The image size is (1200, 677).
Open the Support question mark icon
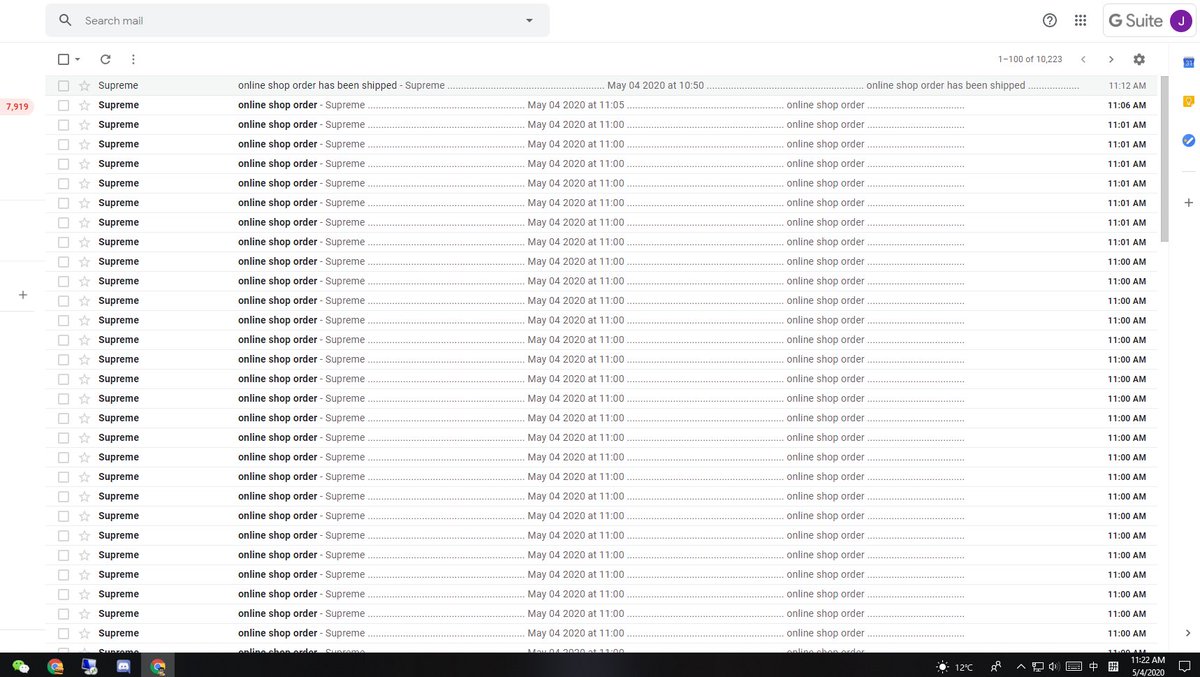tap(1050, 20)
